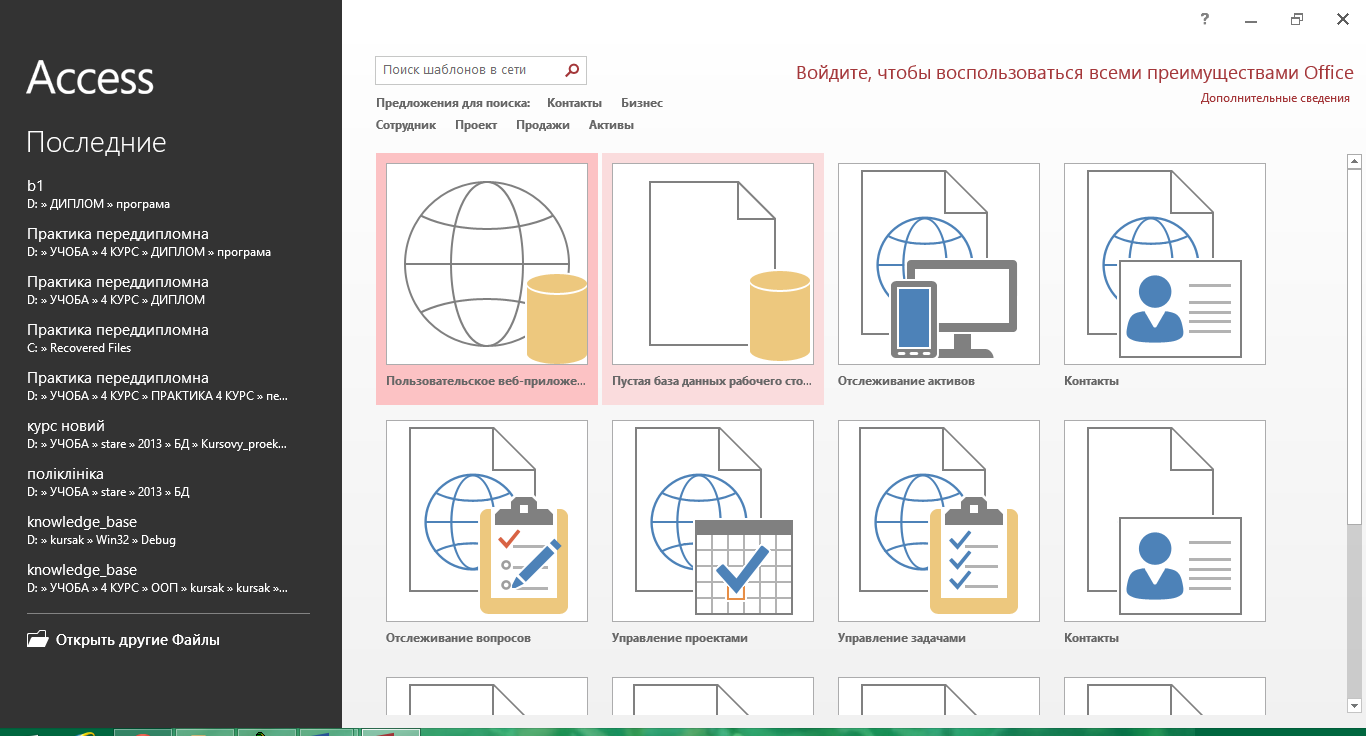
Task: Select suggested search Проект
Action: point(476,125)
